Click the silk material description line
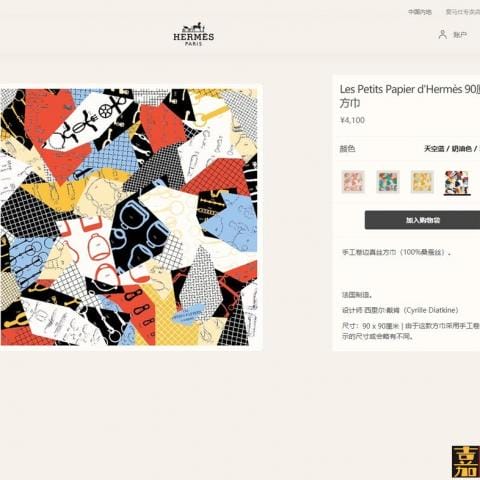Viewport: 480px width, 480px height. click(x=397, y=252)
